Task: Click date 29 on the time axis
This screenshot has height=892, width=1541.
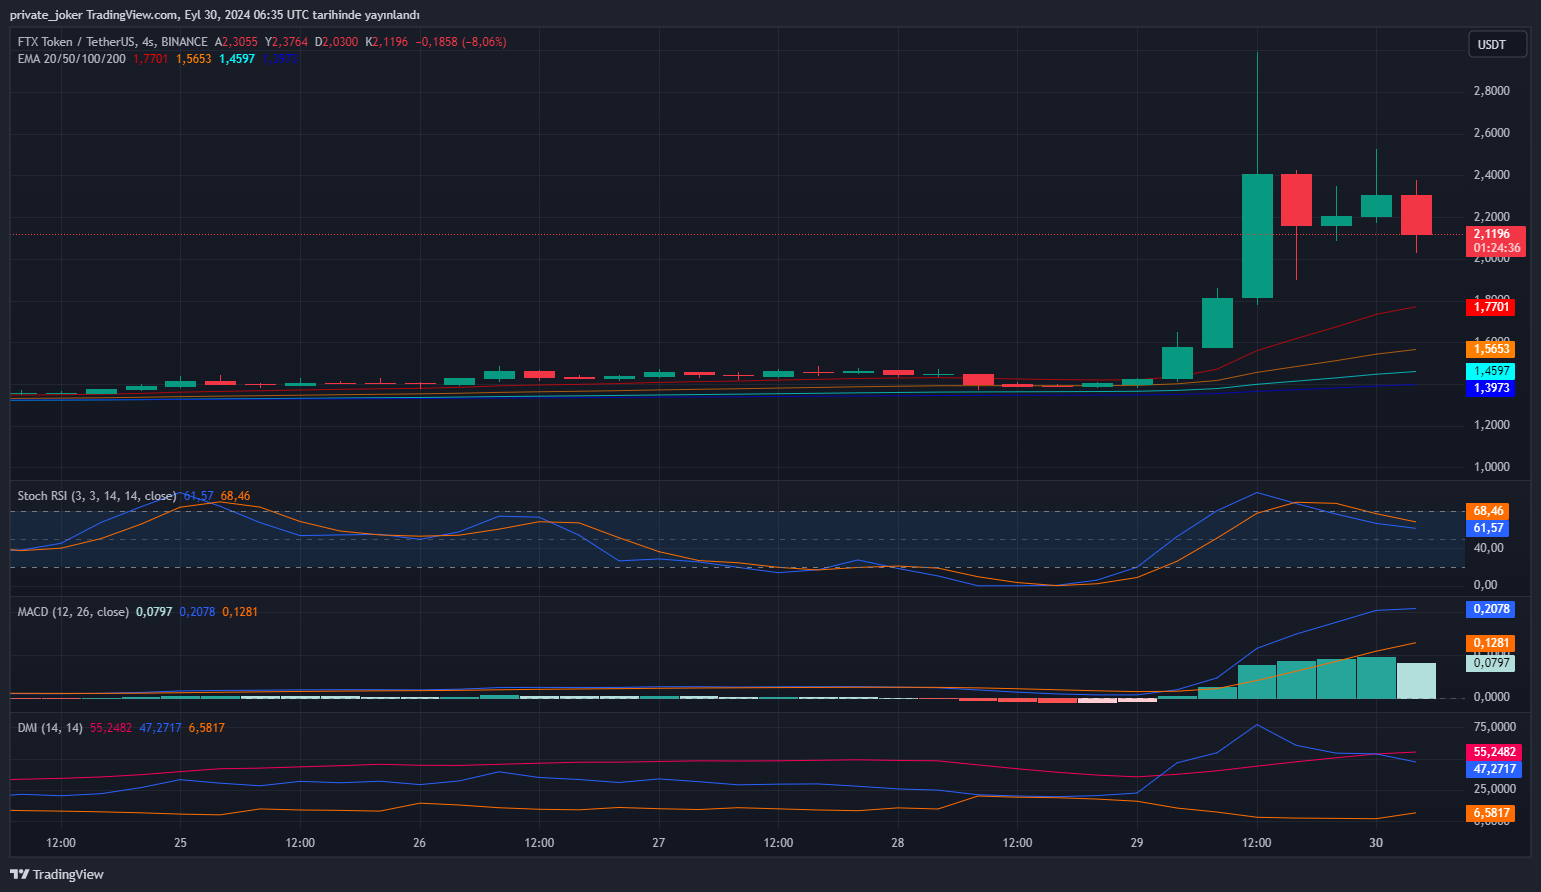Action: 1137,843
